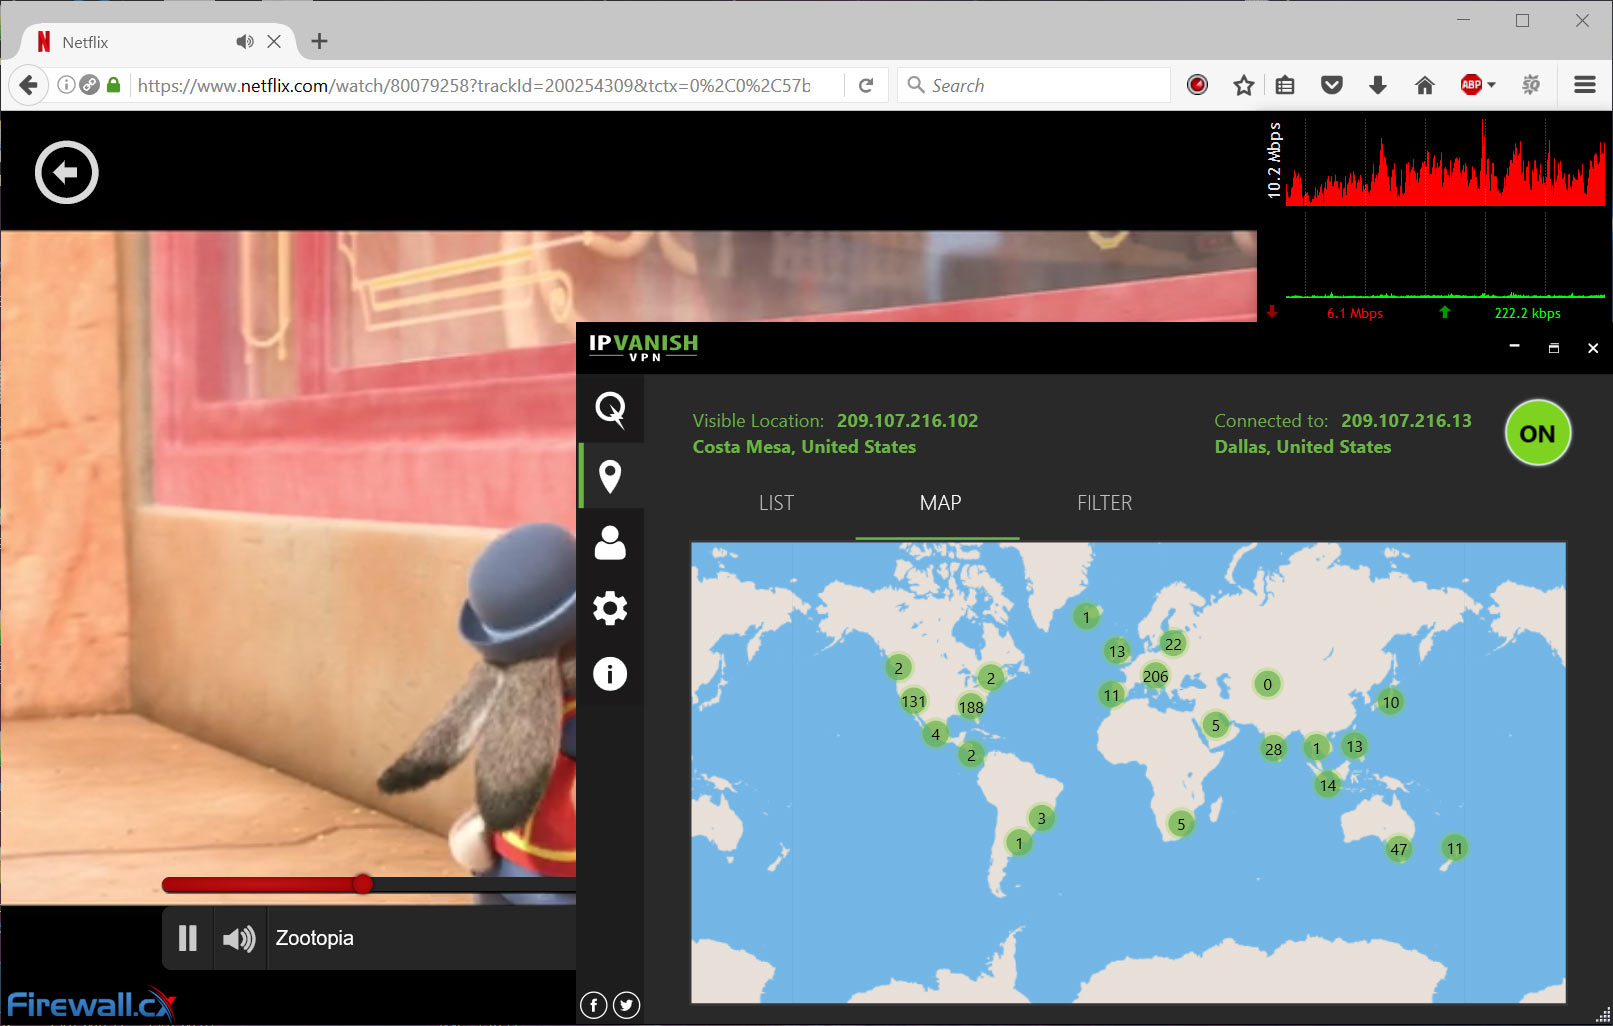The height and width of the screenshot is (1026, 1613).
Task: Go back with the Netflix player back arrow
Action: click(x=67, y=173)
